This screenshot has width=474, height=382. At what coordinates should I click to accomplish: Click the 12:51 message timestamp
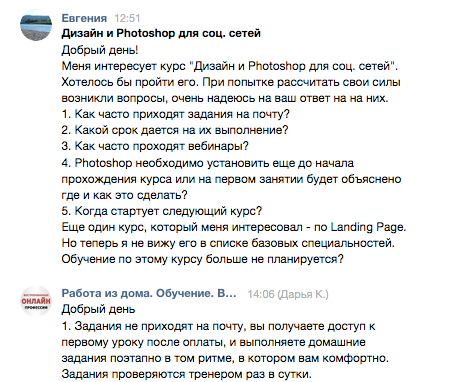(127, 18)
